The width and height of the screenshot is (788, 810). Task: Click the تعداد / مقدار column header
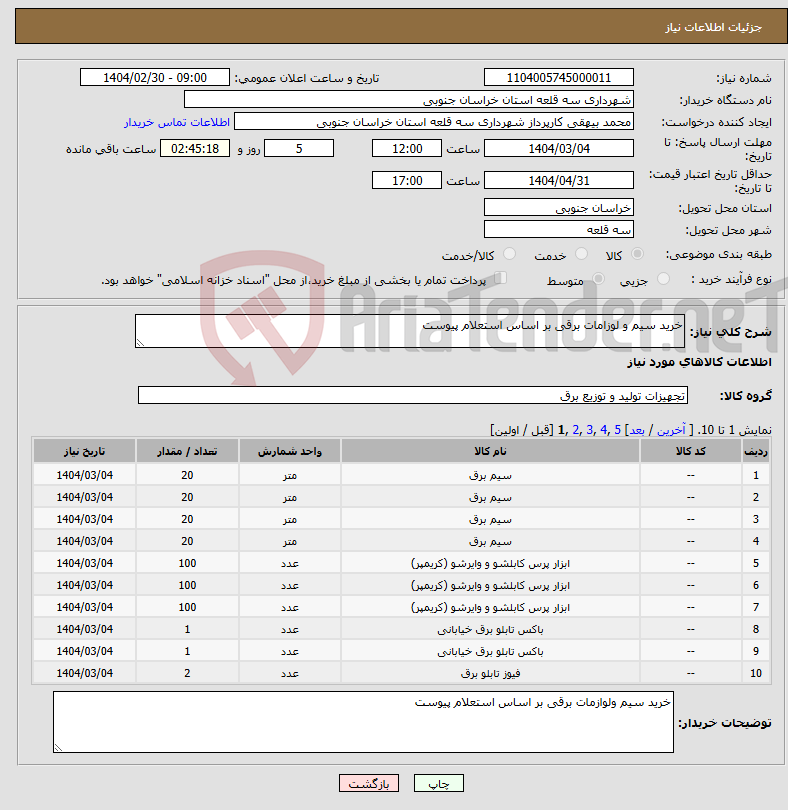tap(187, 451)
